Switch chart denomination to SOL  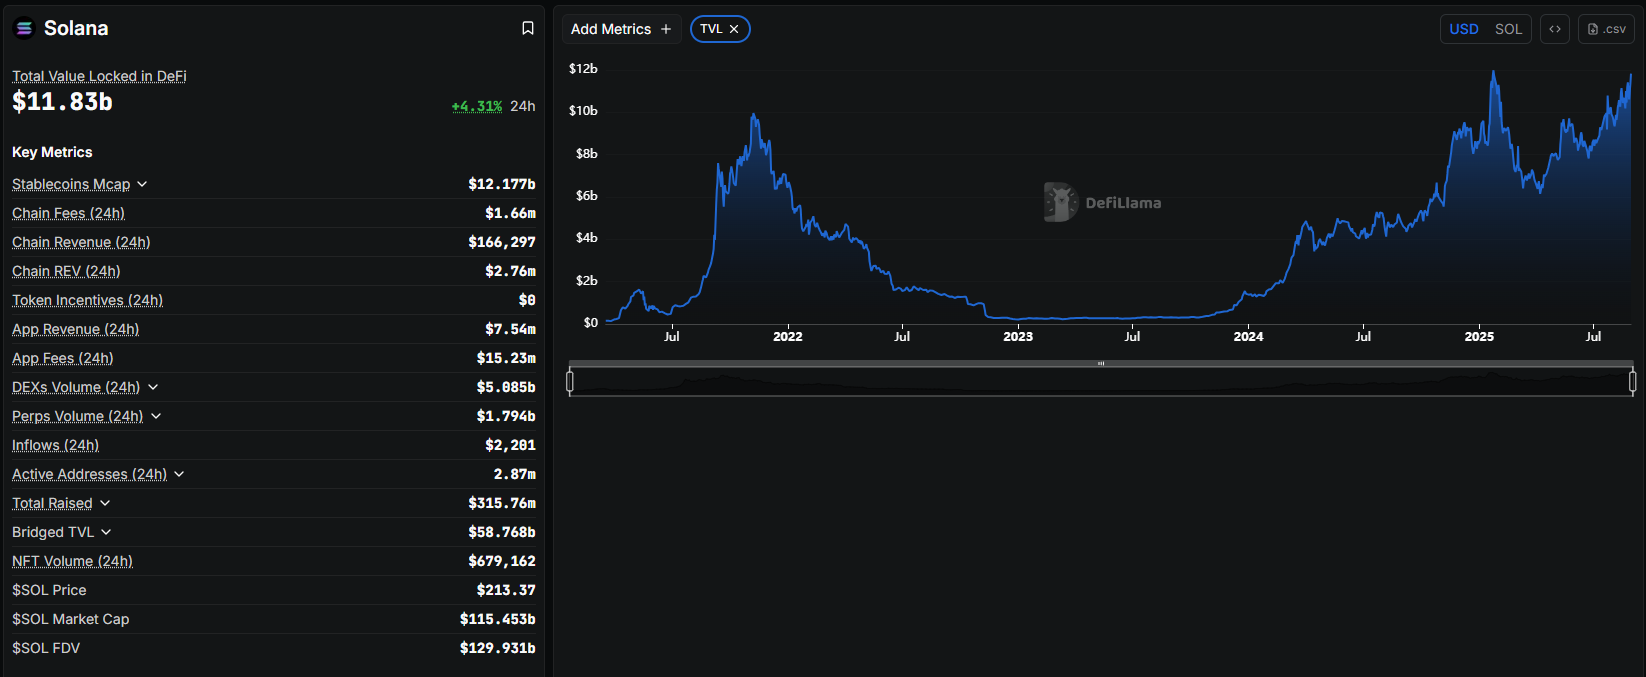(x=1508, y=29)
